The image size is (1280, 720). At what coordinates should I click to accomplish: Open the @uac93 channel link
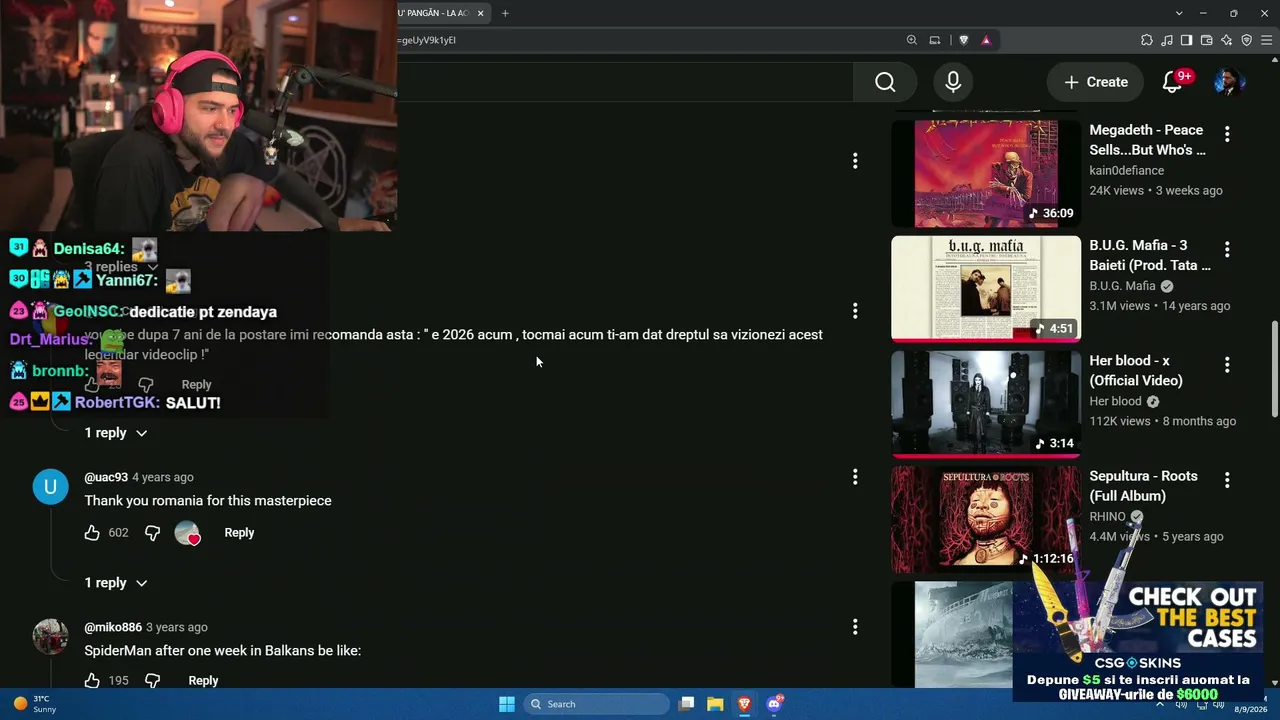106,477
